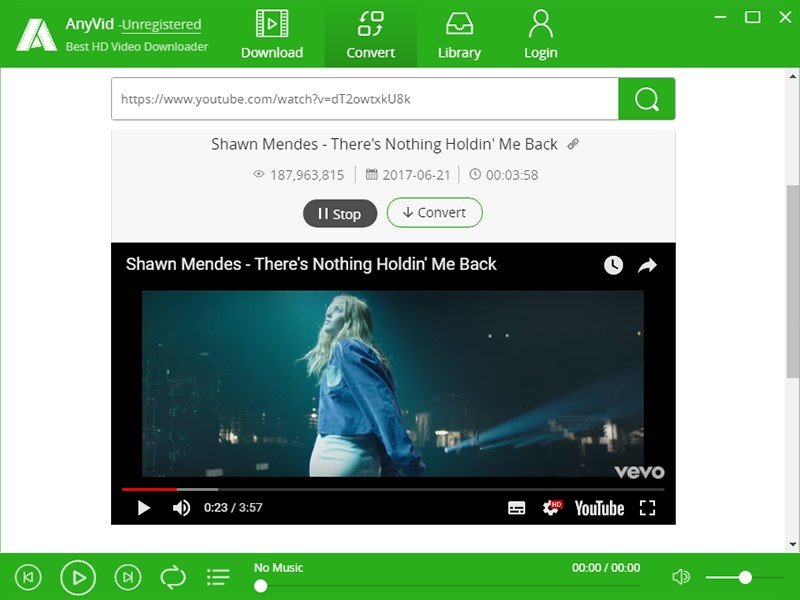Maximize the AnyVid window
The image size is (800, 600).
753,17
